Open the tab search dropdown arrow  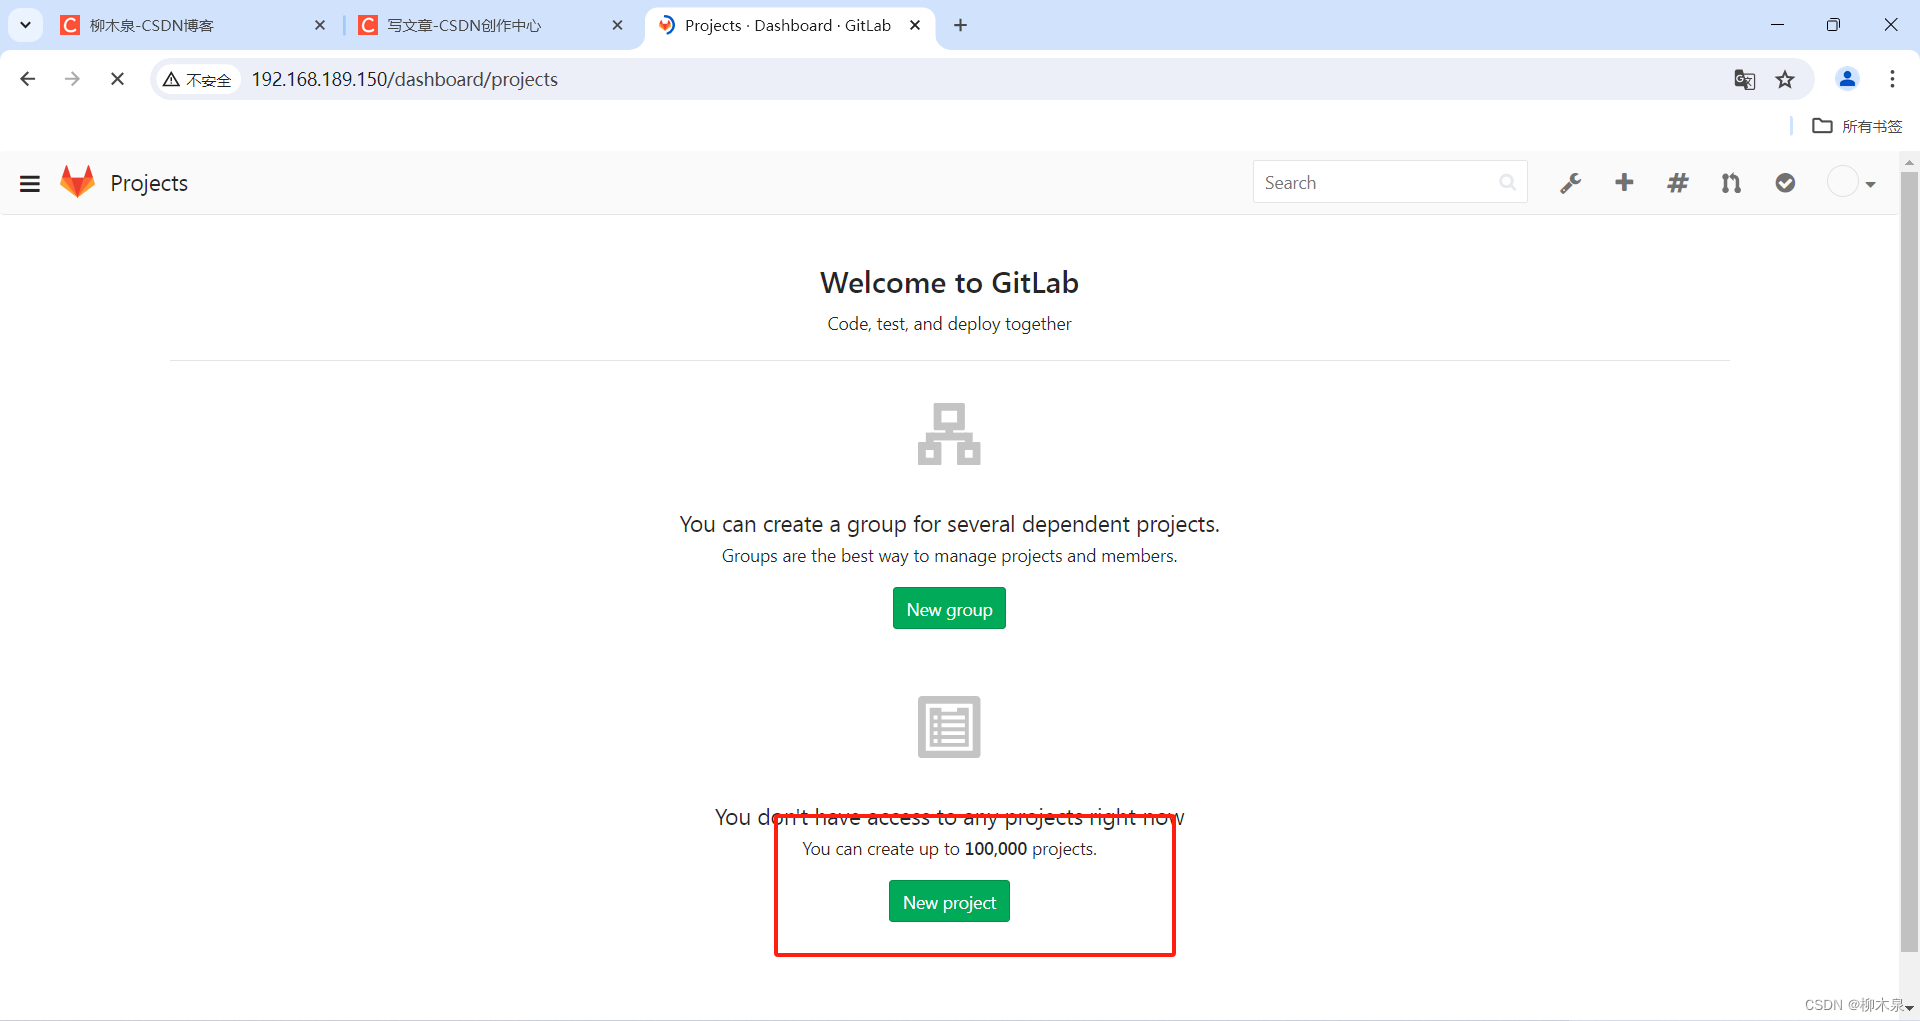click(x=25, y=25)
